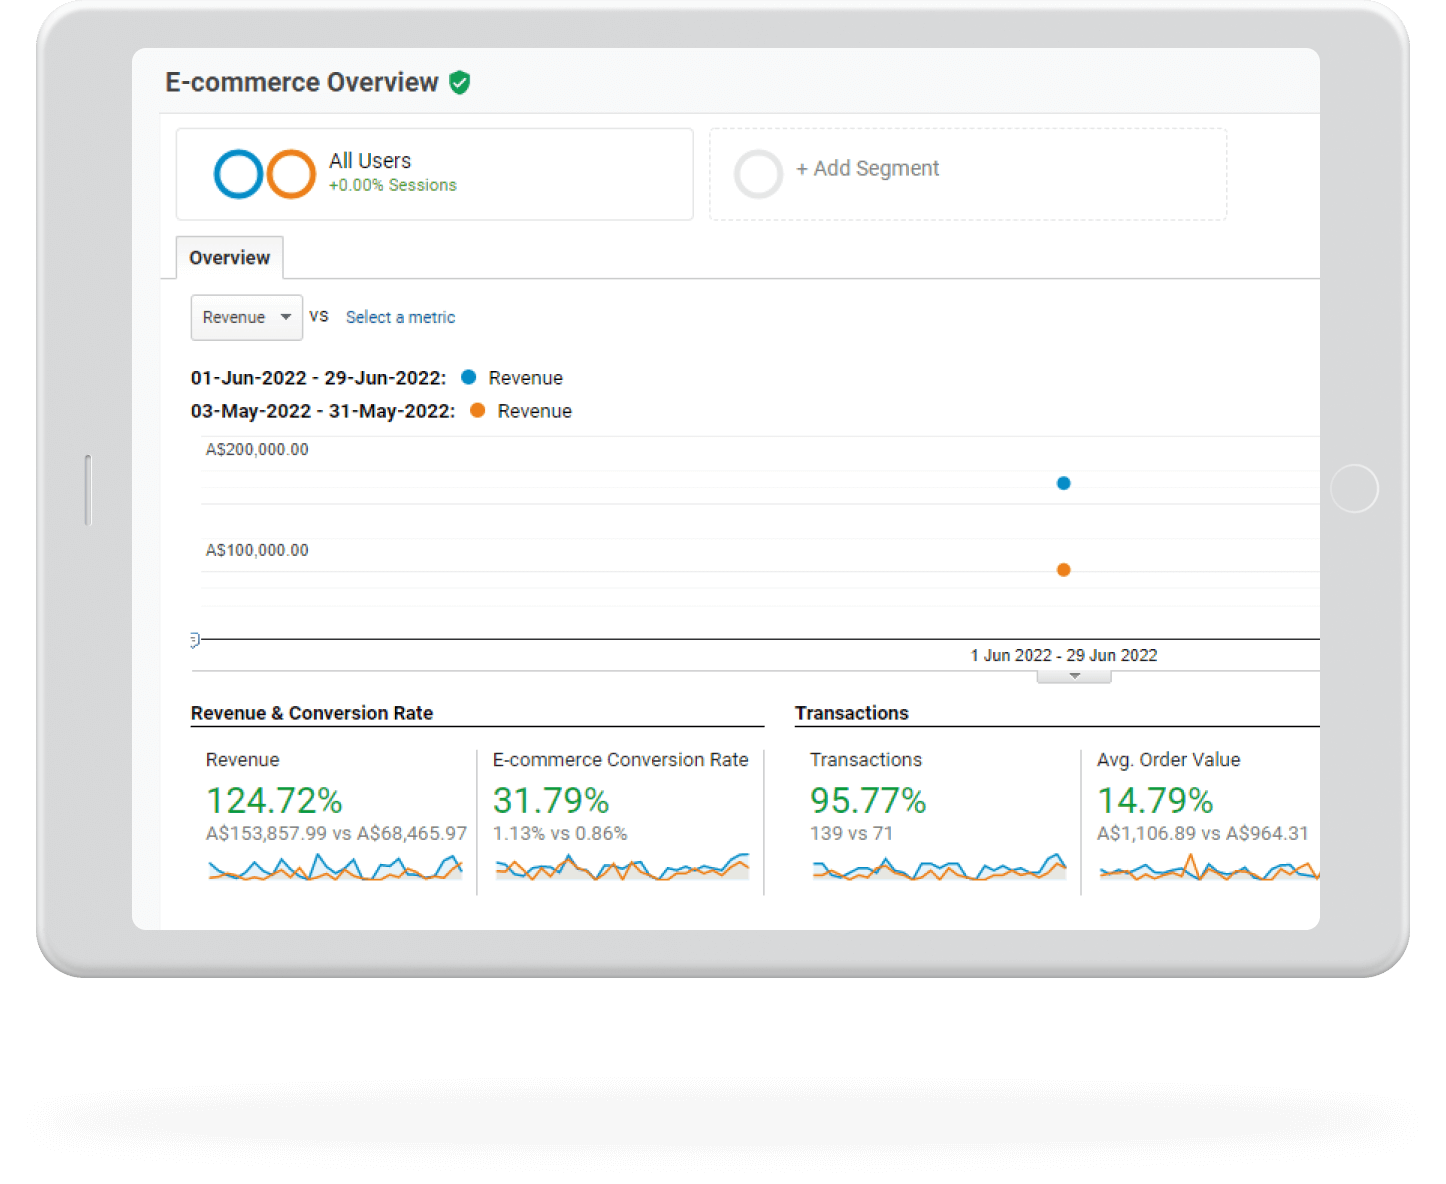Click the Select a metric link
Image resolution: width=1446 pixels, height=1184 pixels.
(x=400, y=317)
